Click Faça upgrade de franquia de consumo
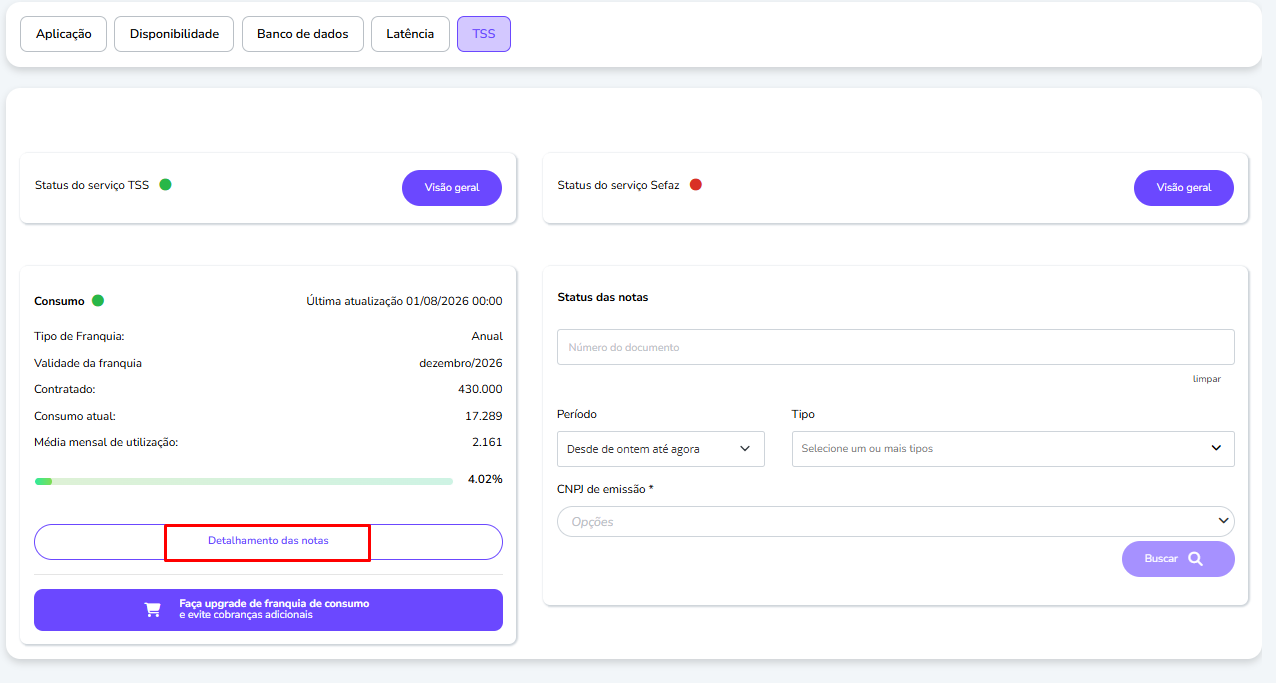 [268, 610]
